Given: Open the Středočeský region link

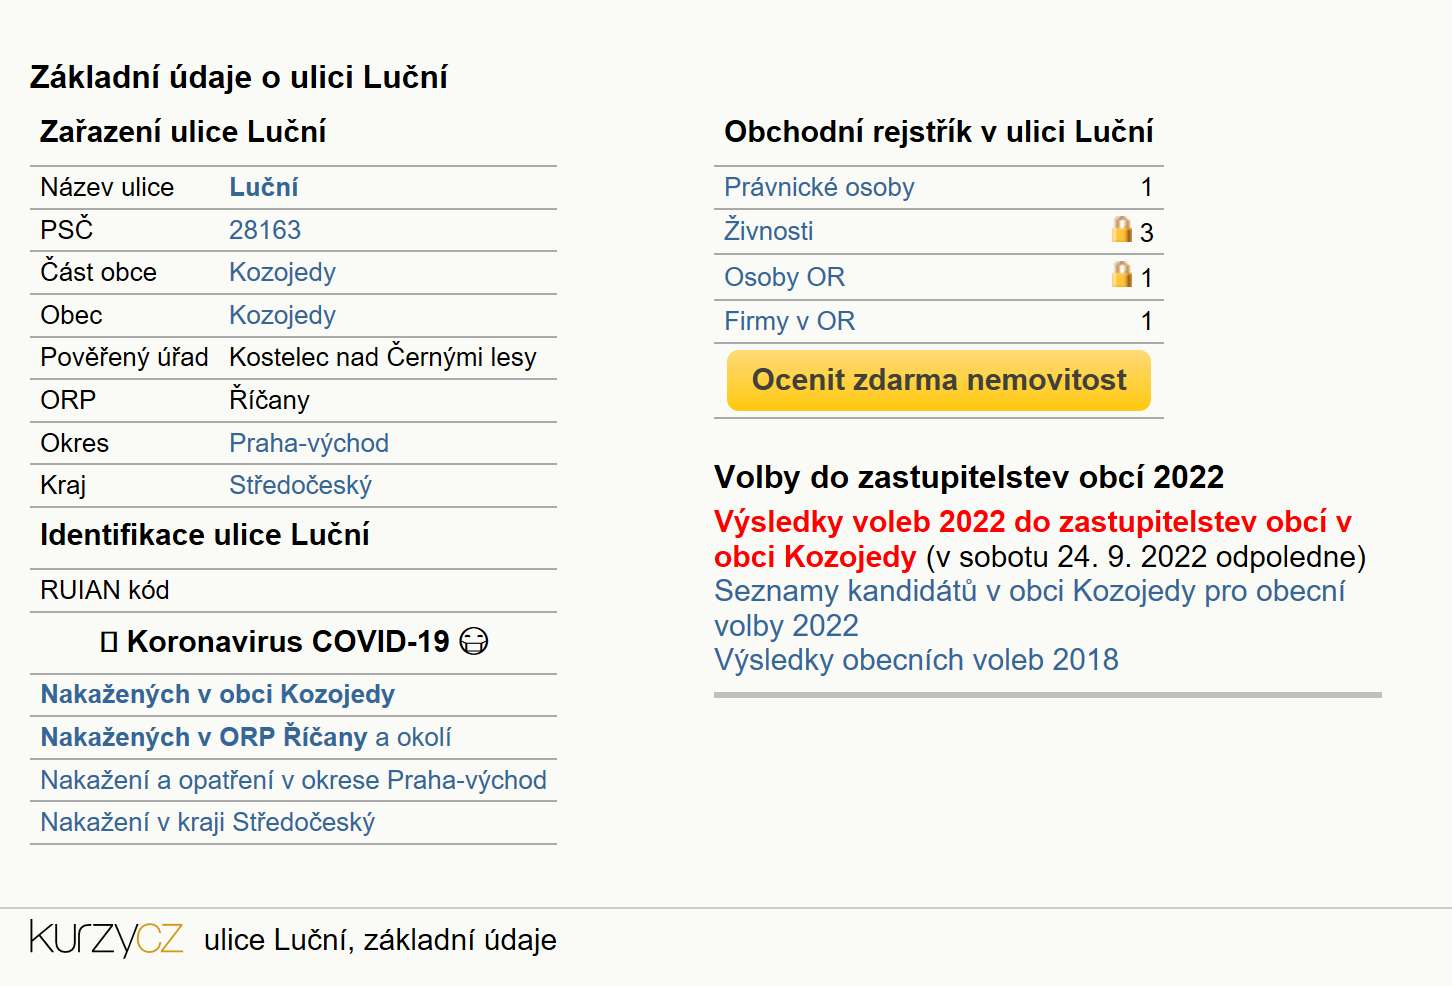Looking at the screenshot, I should point(300,485).
